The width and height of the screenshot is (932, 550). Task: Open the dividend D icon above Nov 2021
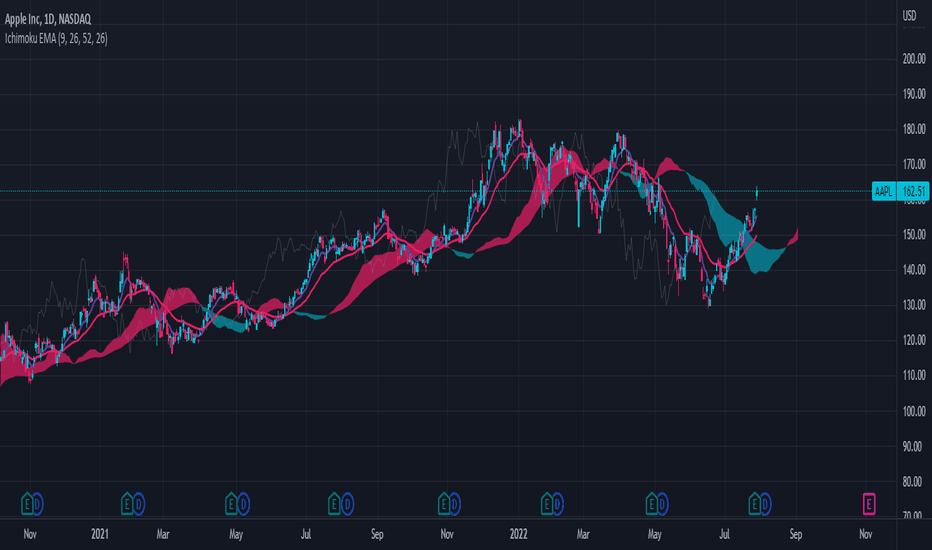pos(454,505)
